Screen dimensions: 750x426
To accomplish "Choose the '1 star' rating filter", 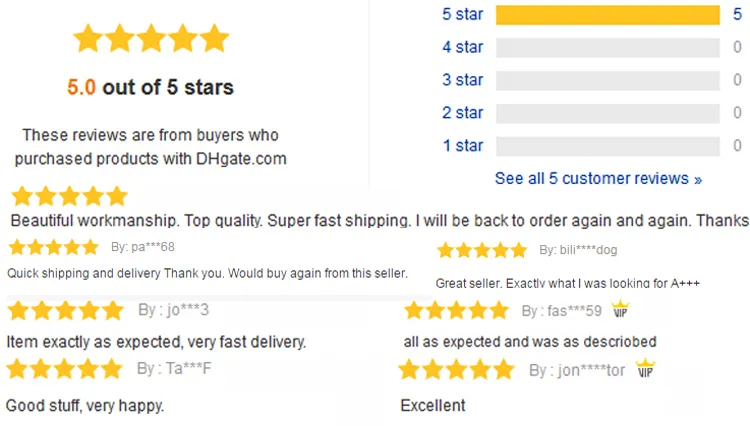I will 463,145.
